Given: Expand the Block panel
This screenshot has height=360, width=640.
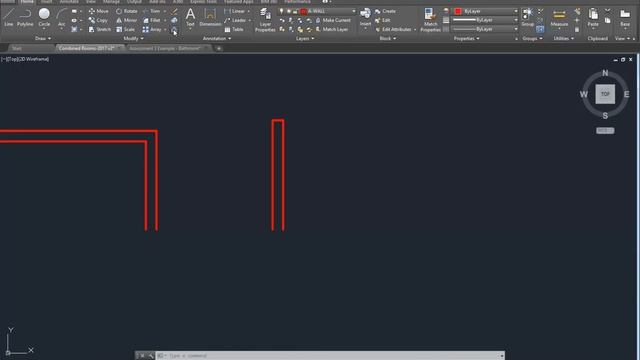Looking at the screenshot, I should click(388, 38).
